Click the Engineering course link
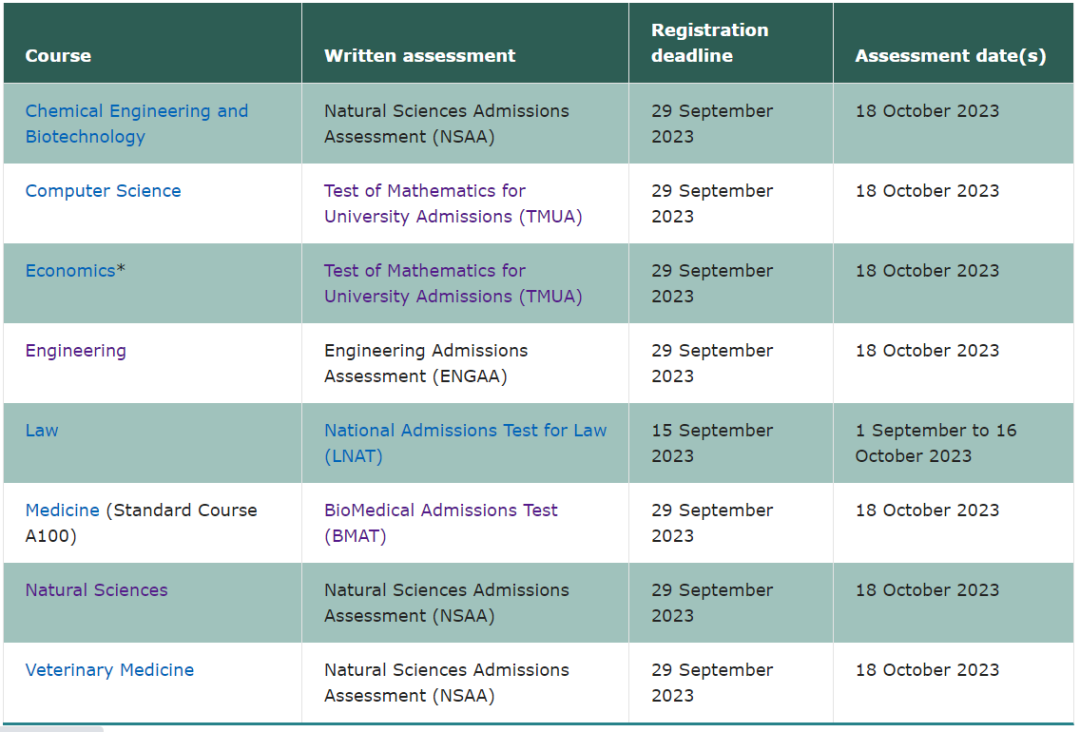The height and width of the screenshot is (732, 1080). click(76, 351)
